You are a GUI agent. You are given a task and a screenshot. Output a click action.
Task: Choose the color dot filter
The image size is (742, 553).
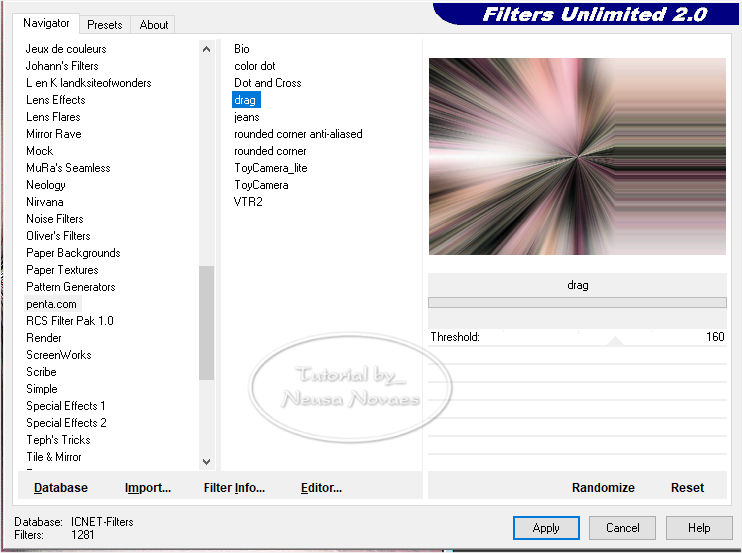255,66
